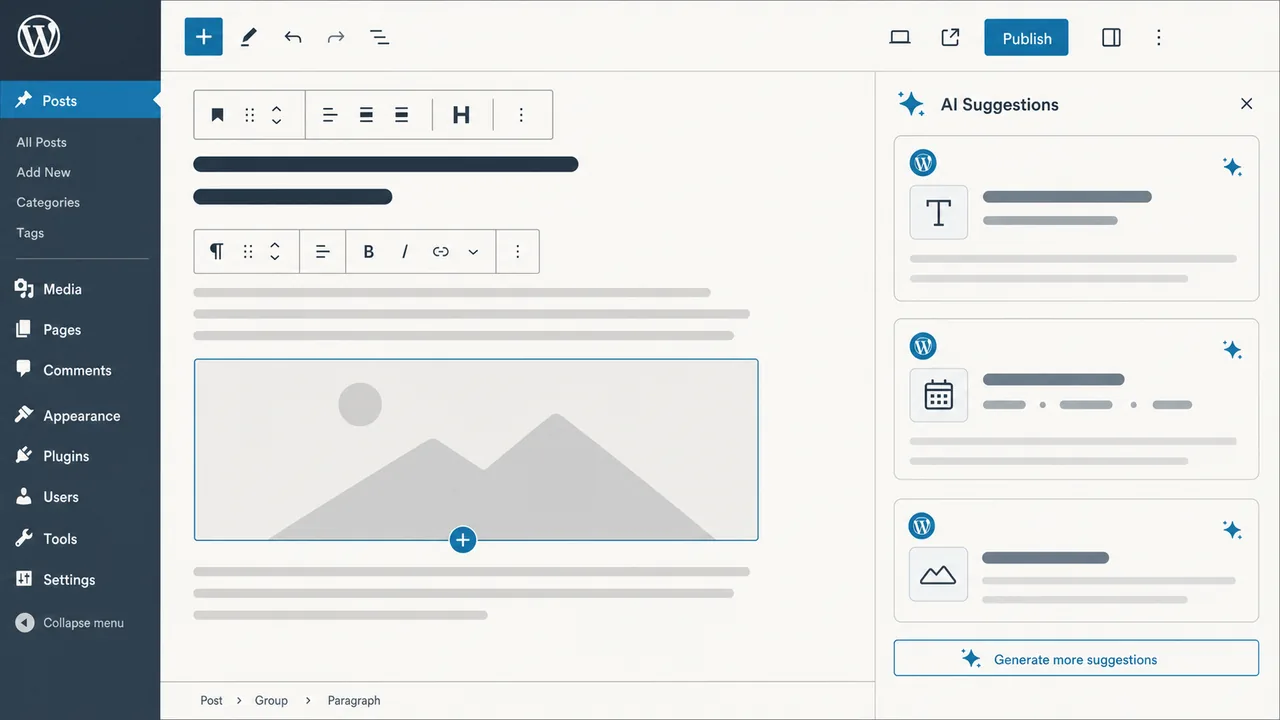1280x720 pixels.
Task: Insert a link in the paragraph
Action: tap(440, 252)
